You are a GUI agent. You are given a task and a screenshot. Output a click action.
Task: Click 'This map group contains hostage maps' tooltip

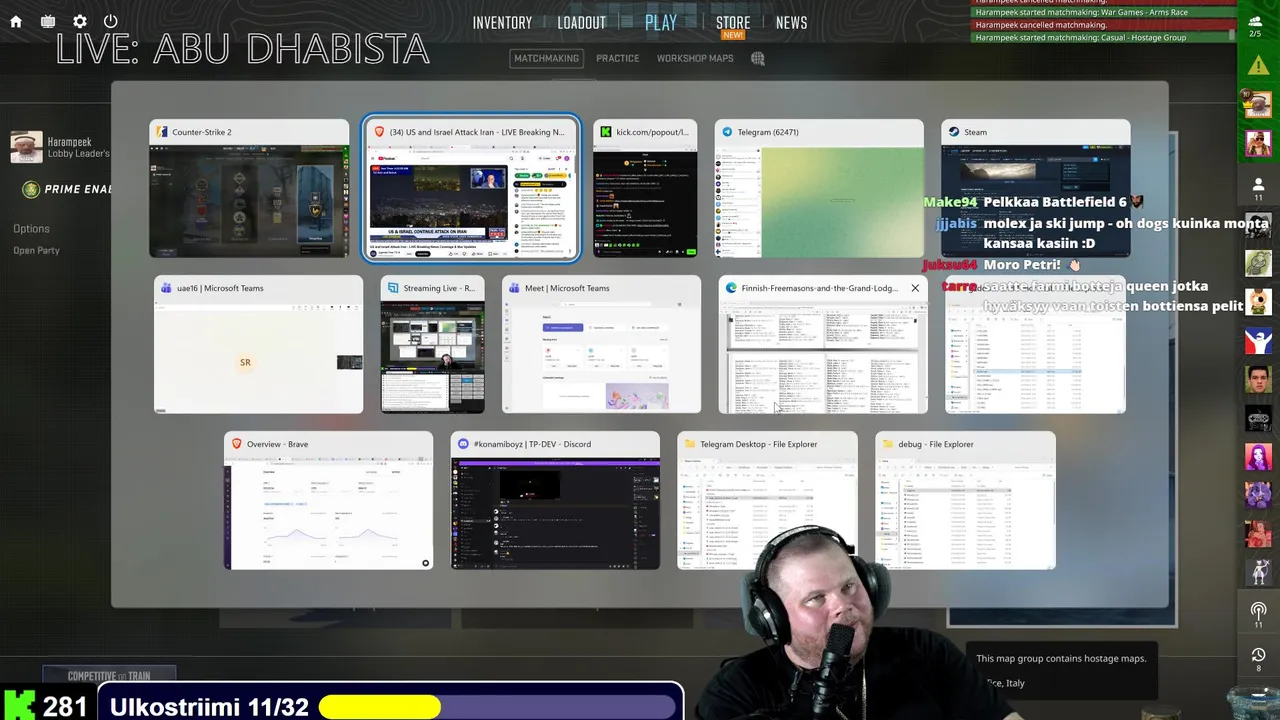click(1061, 658)
